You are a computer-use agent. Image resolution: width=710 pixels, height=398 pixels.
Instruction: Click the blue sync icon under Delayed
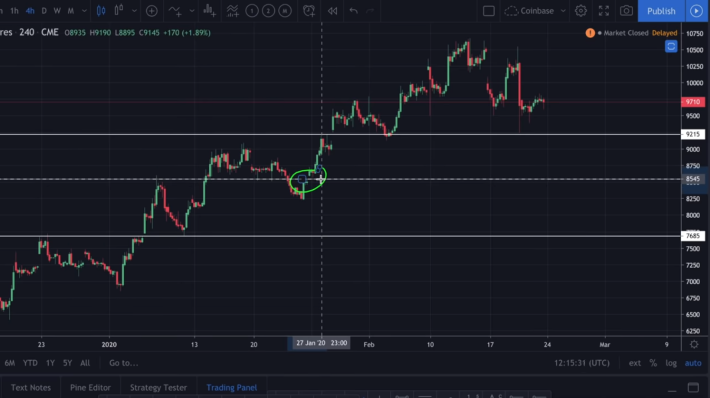pos(671,46)
